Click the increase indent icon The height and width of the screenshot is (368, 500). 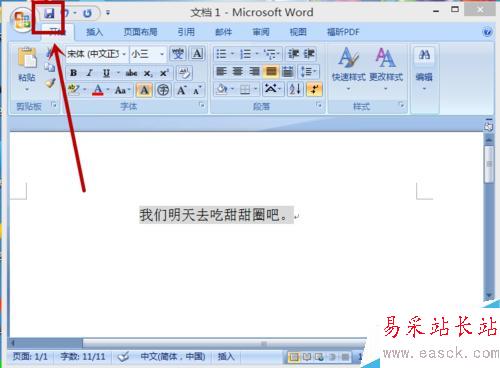click(309, 53)
